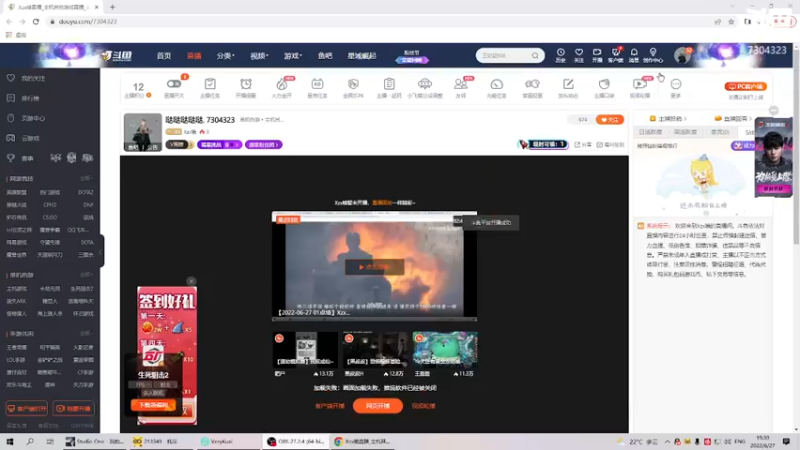Click inside the header search field
The width and height of the screenshot is (800, 450).
(504, 56)
